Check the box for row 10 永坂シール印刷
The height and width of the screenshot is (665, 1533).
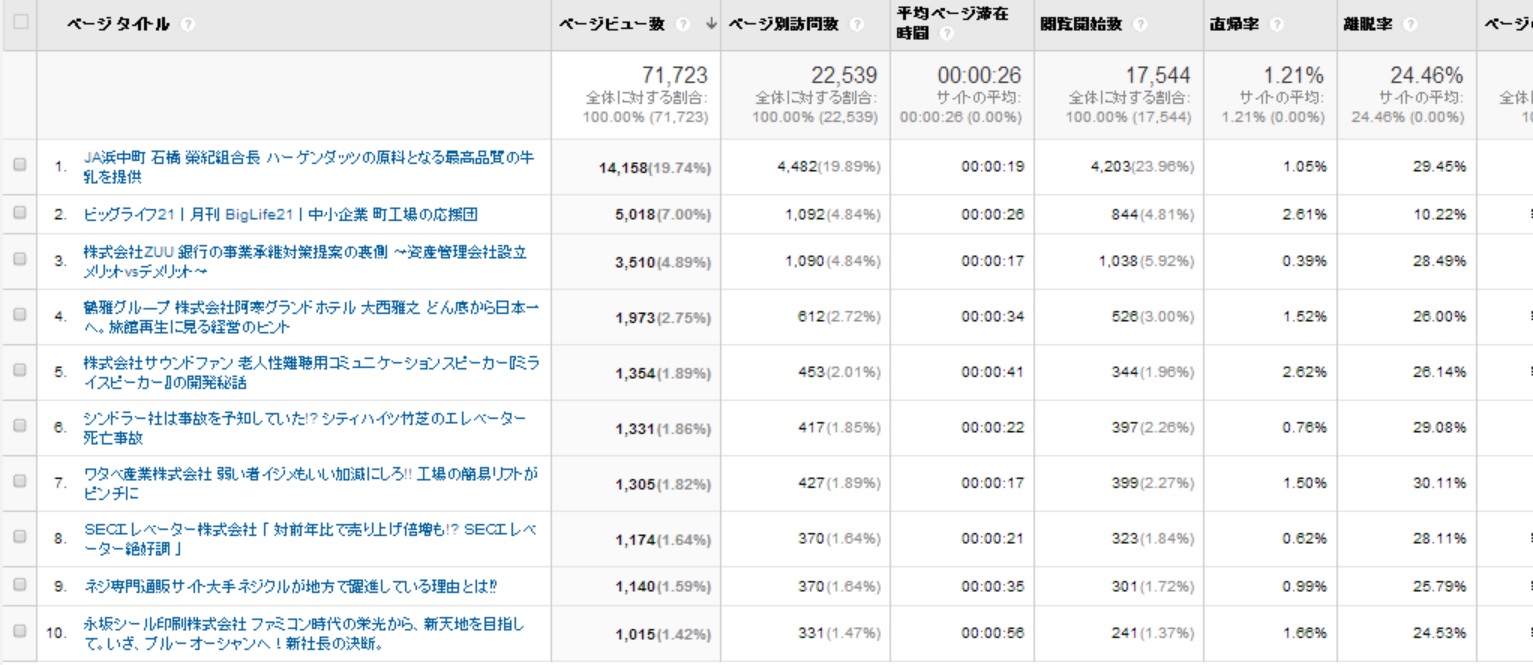pos(20,632)
